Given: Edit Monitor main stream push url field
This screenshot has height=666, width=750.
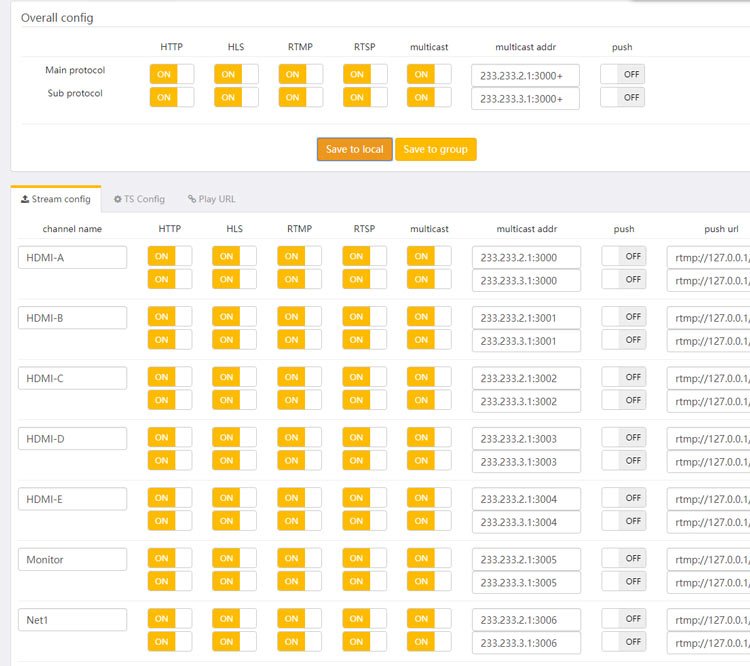Looking at the screenshot, I should (x=708, y=559).
